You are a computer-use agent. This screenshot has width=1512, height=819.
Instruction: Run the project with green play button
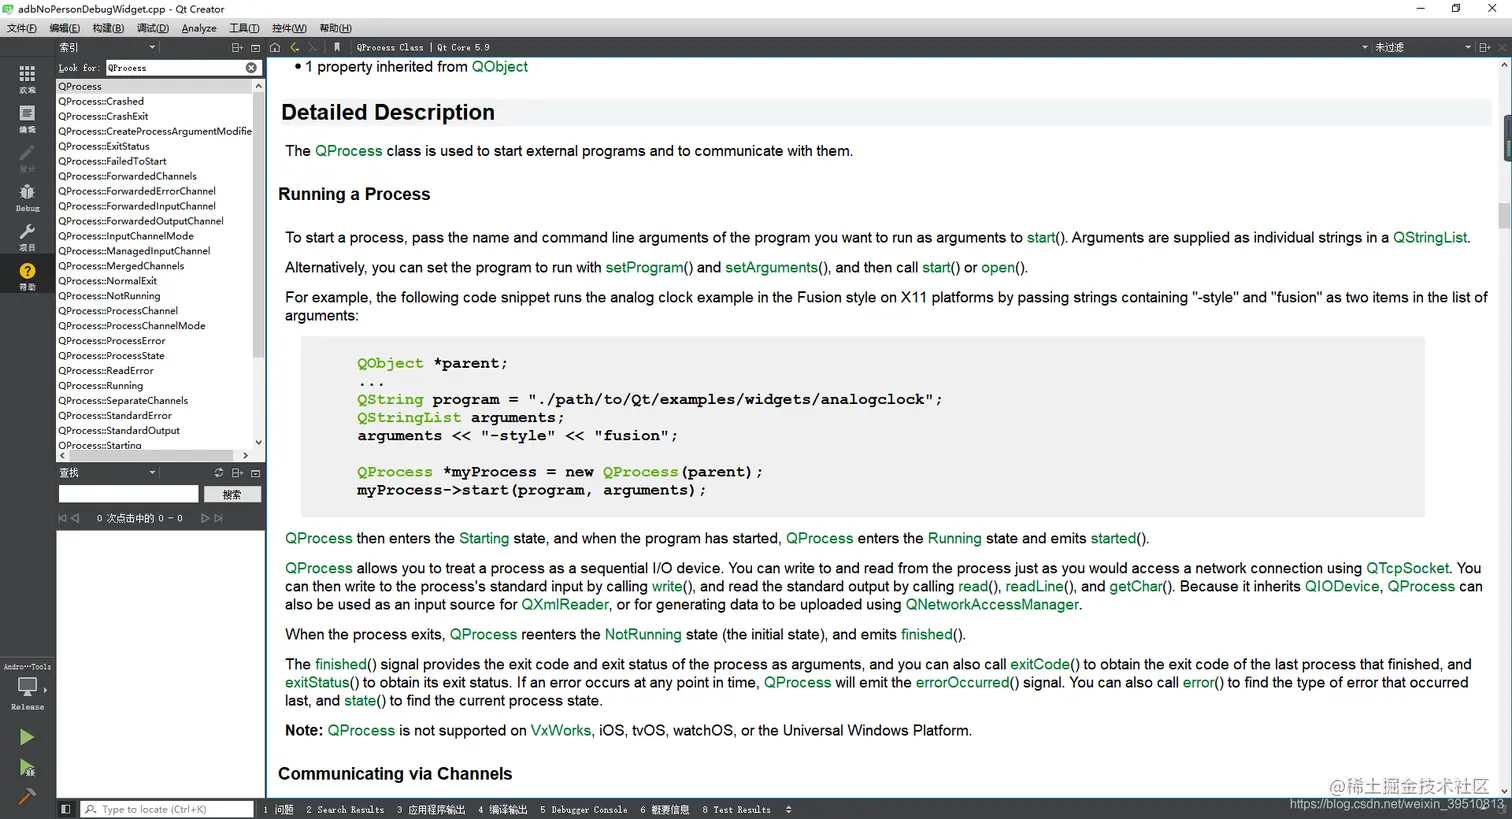pos(27,737)
